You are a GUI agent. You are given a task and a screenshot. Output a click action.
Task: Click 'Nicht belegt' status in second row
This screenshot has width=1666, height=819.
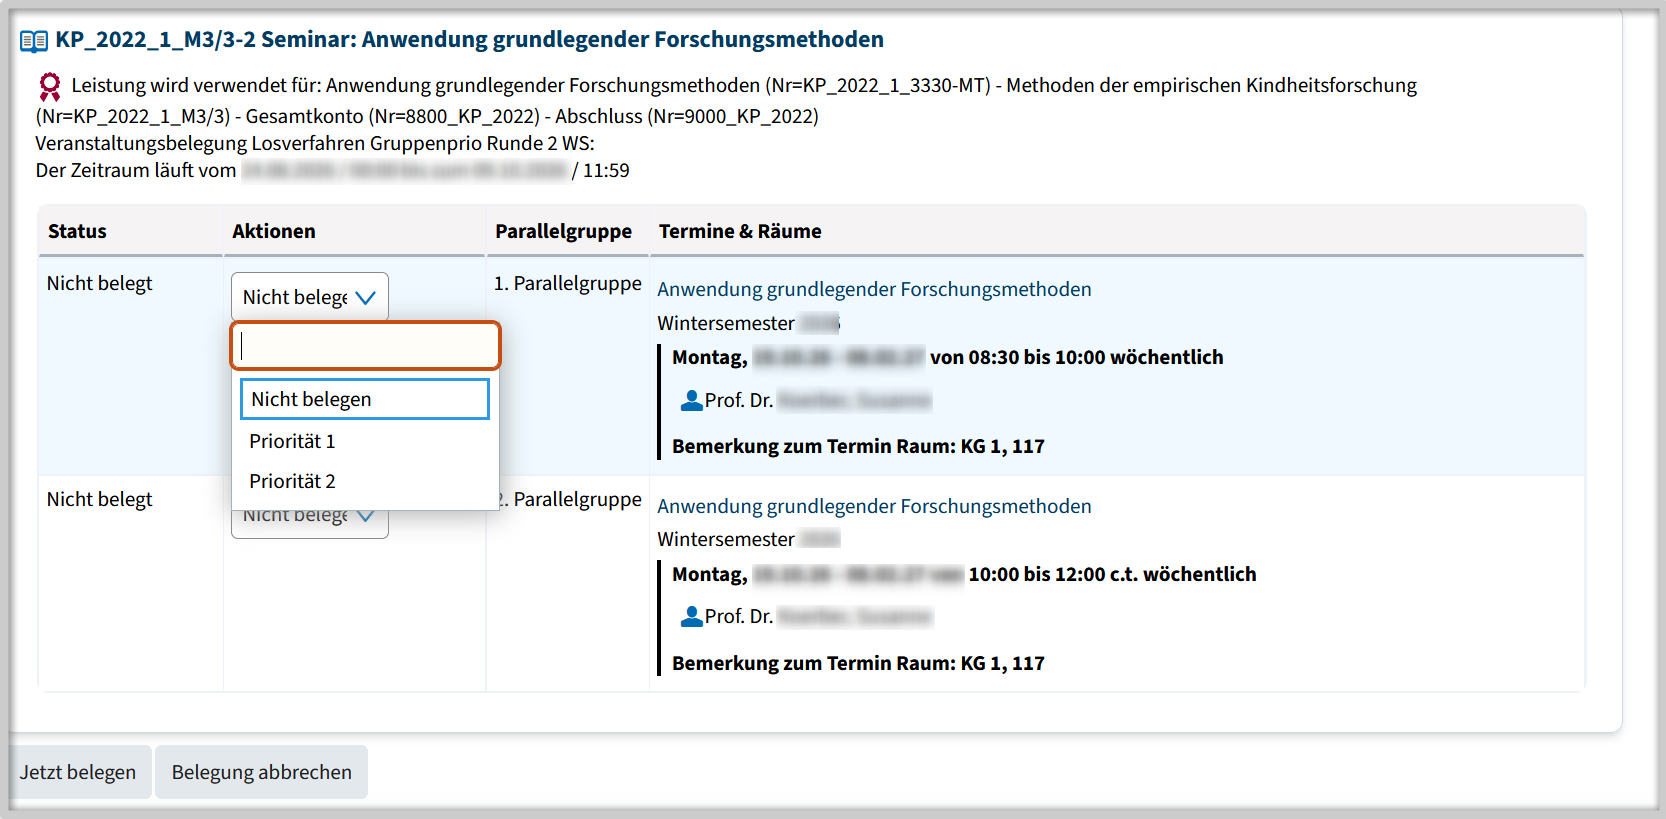pos(100,499)
